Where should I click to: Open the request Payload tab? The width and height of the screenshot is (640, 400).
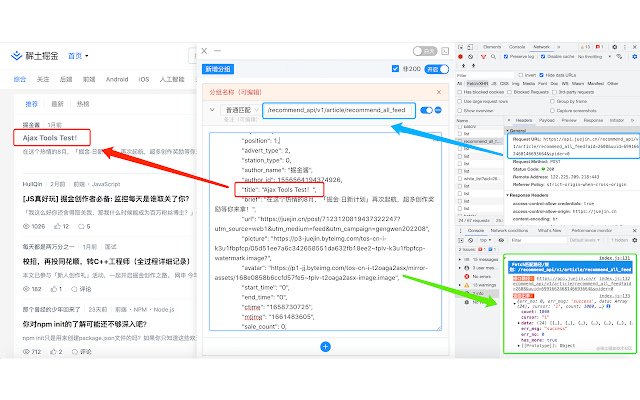click(547, 120)
